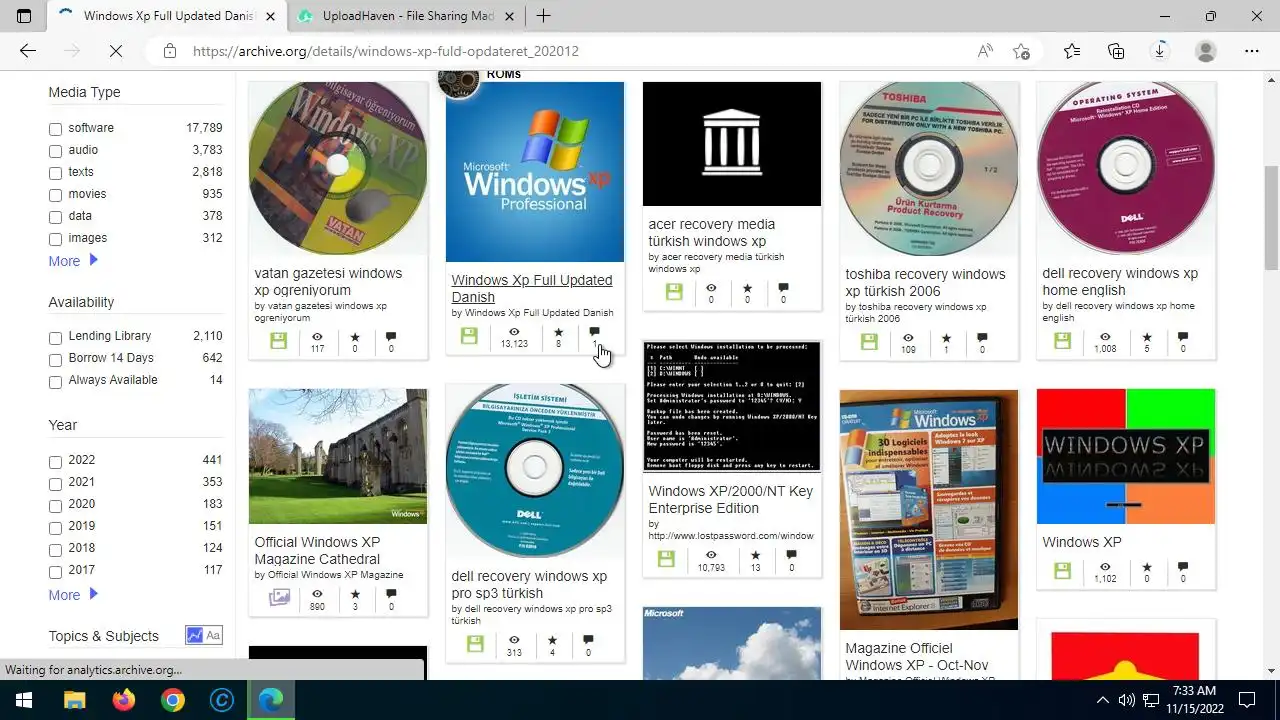1280x720 pixels.
Task: Click software icon under Windows Xp Full Updated Danish
Action: point(469,336)
